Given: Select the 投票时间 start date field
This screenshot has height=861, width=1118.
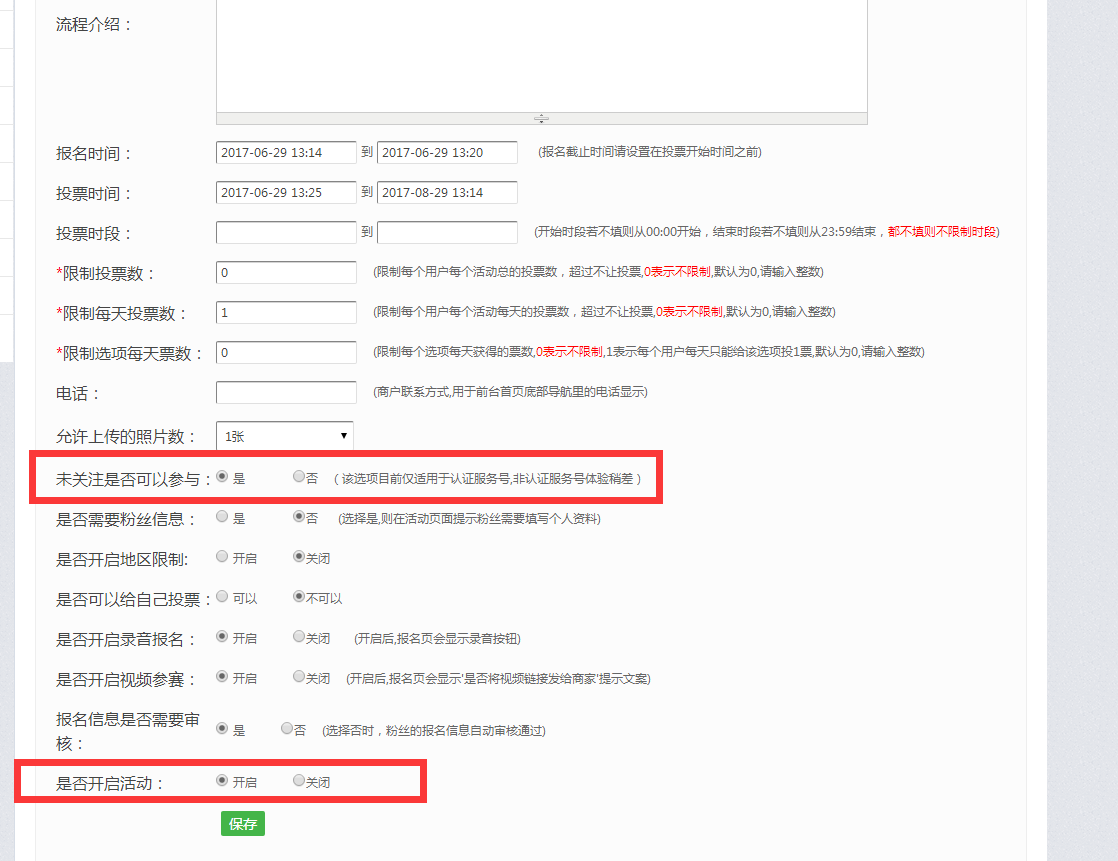Looking at the screenshot, I should (285, 192).
